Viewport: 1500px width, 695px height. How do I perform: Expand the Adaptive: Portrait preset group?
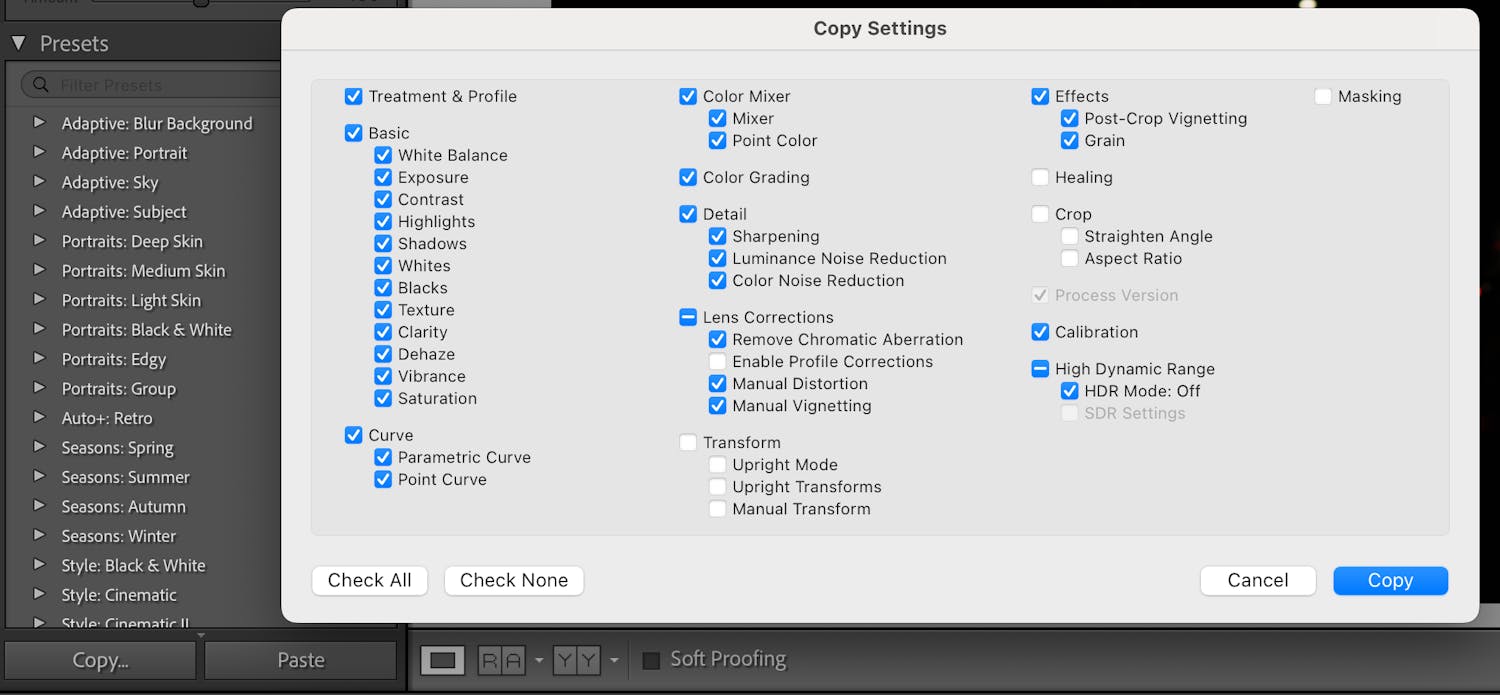[39, 153]
